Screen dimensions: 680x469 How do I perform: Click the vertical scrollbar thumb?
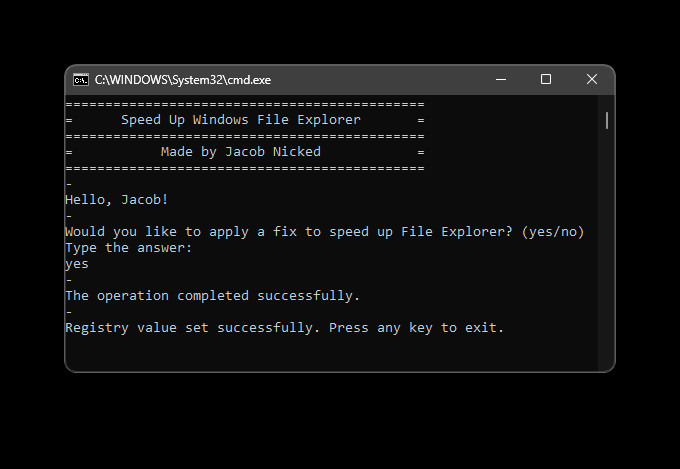click(x=607, y=120)
